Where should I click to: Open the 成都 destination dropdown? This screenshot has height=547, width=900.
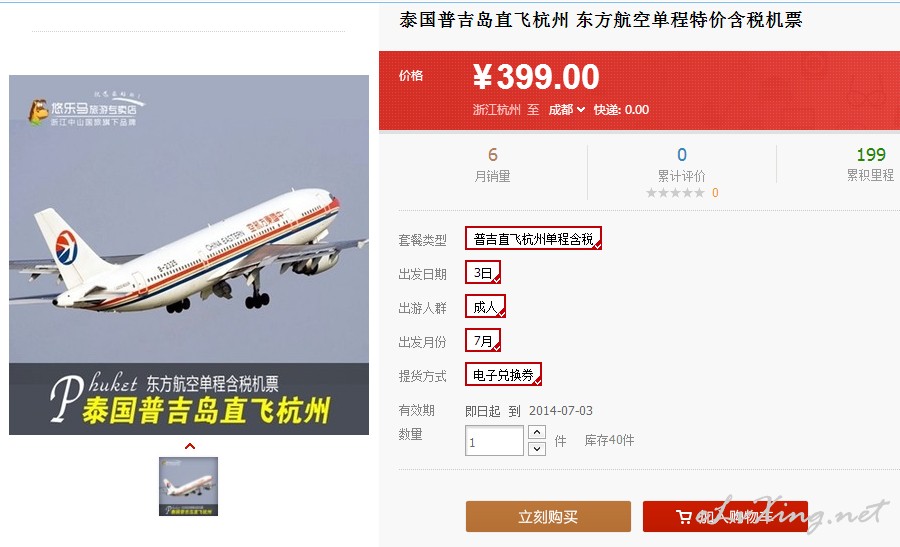click(567, 110)
